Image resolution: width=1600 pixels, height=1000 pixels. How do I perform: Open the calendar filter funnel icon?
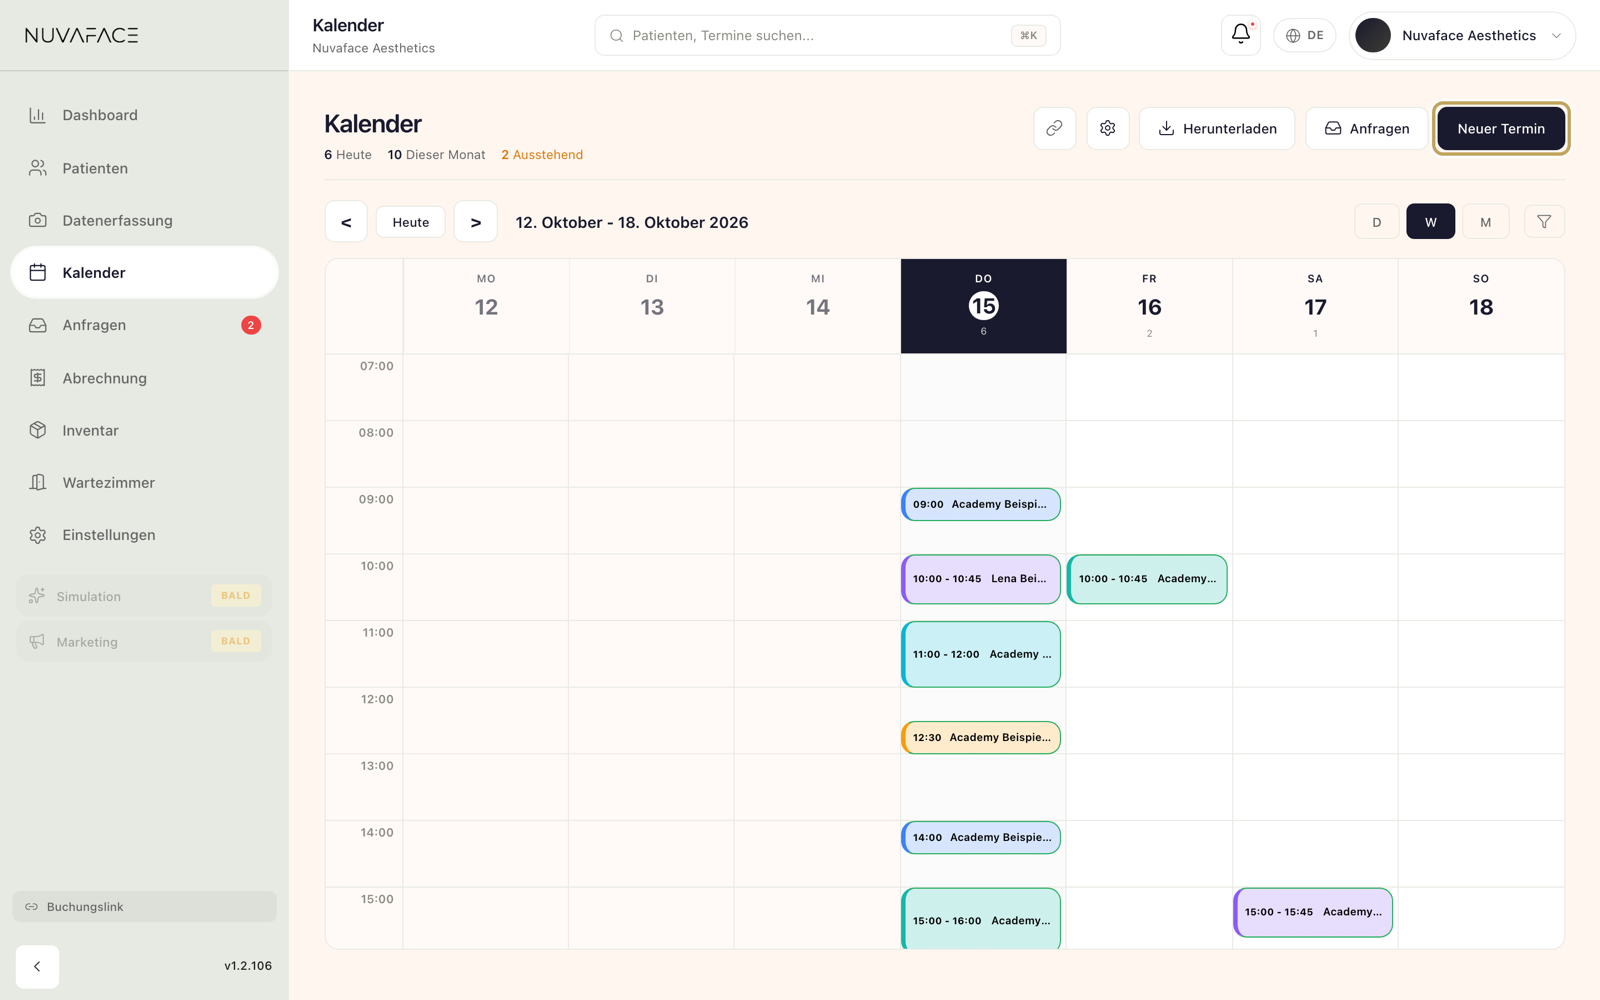point(1544,222)
